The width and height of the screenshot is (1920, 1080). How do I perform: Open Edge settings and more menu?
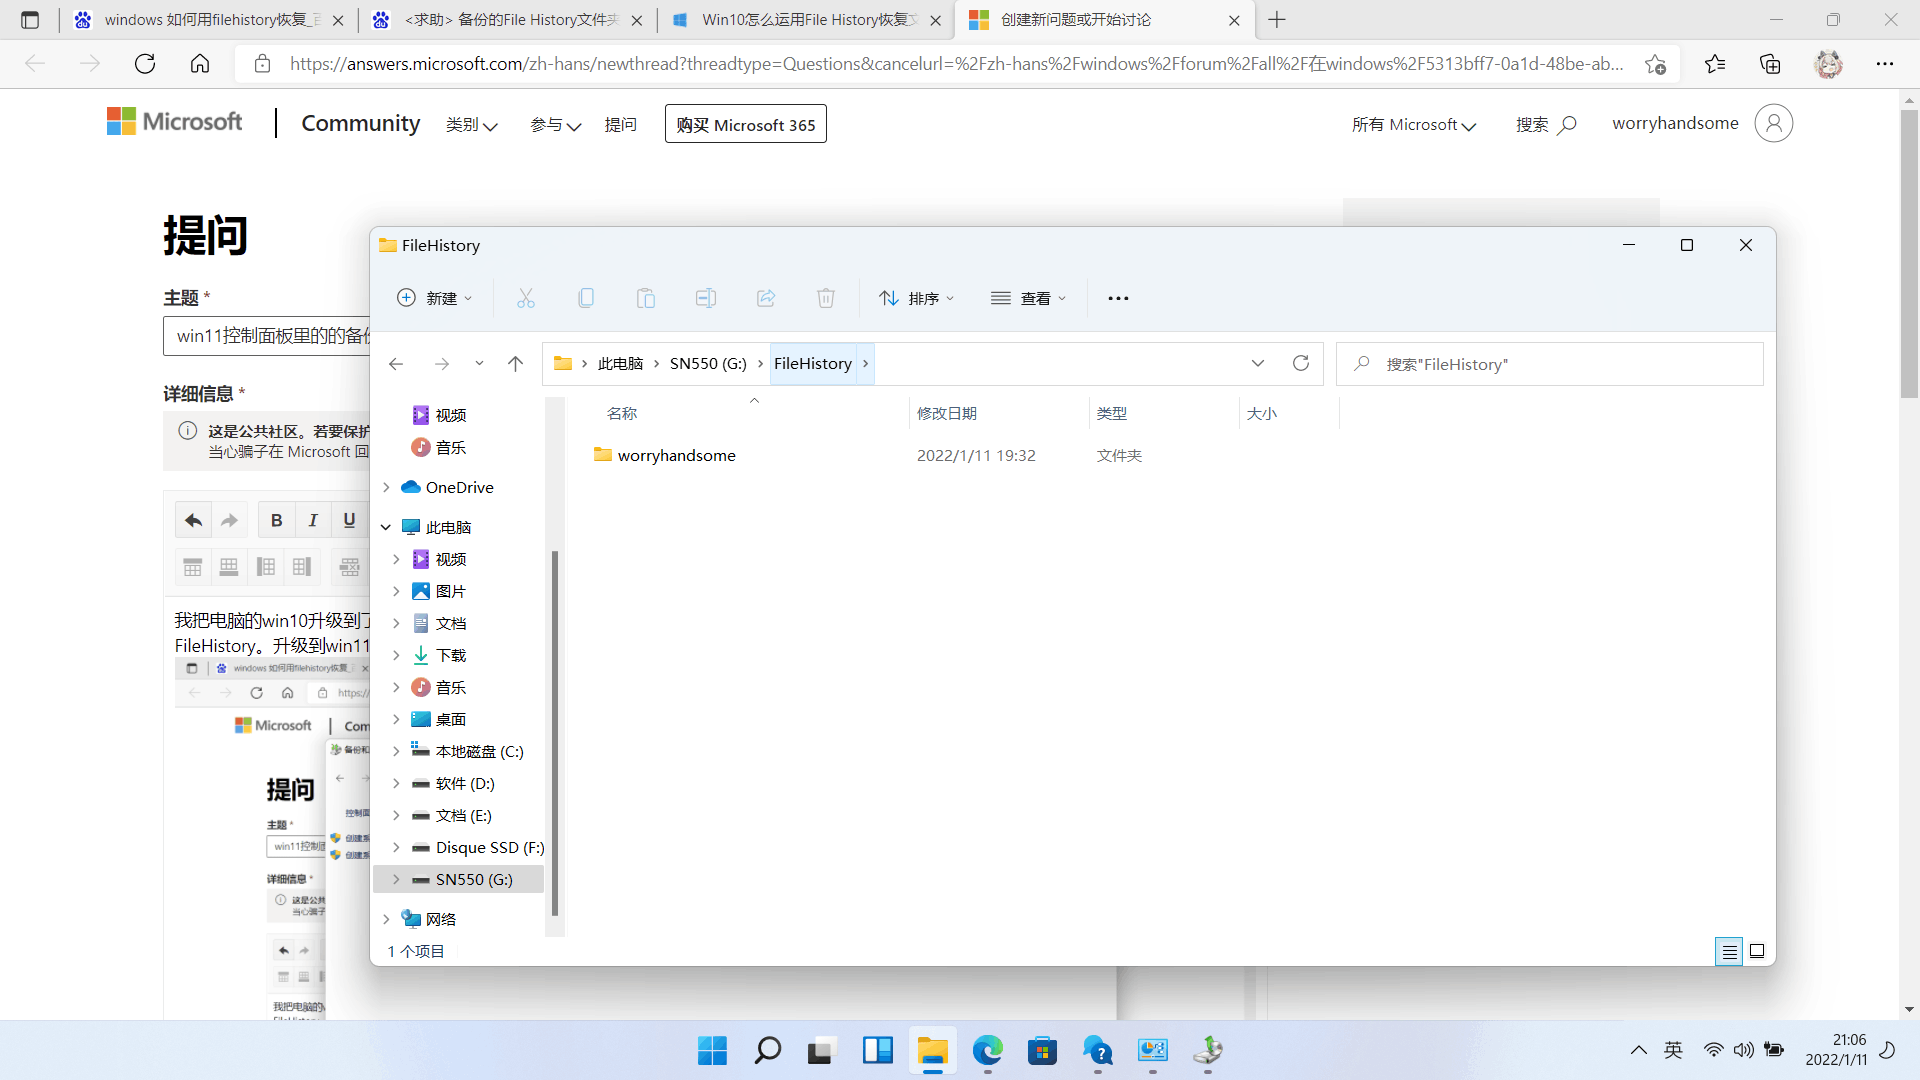coord(1885,64)
